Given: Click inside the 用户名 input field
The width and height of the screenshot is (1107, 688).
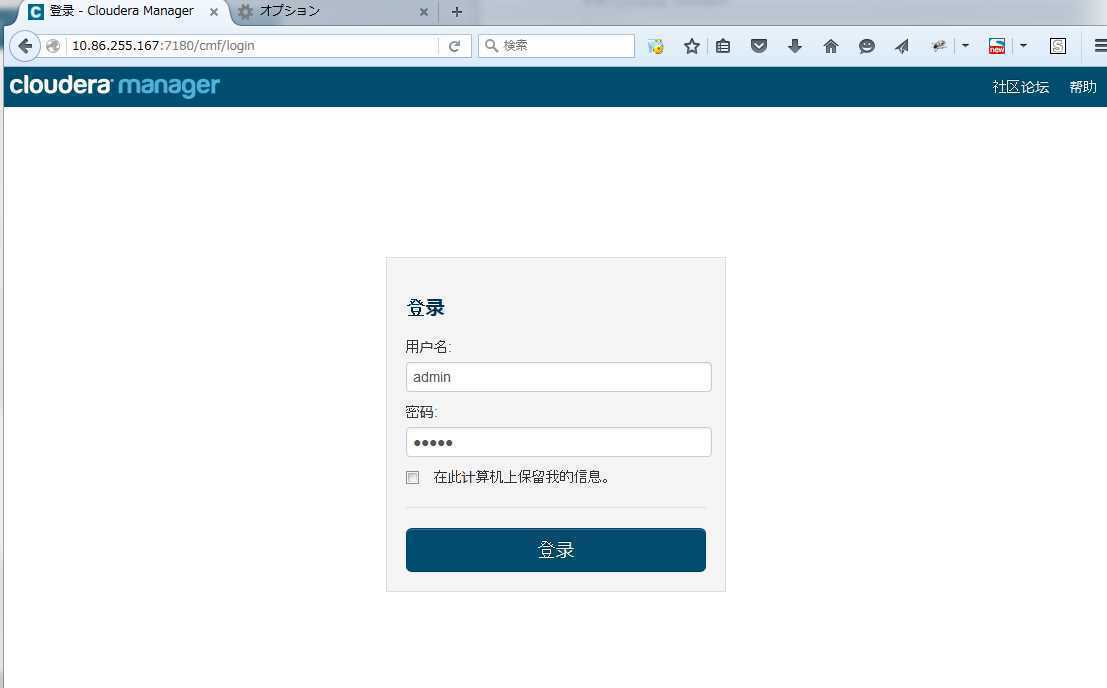Looking at the screenshot, I should tap(558, 377).
